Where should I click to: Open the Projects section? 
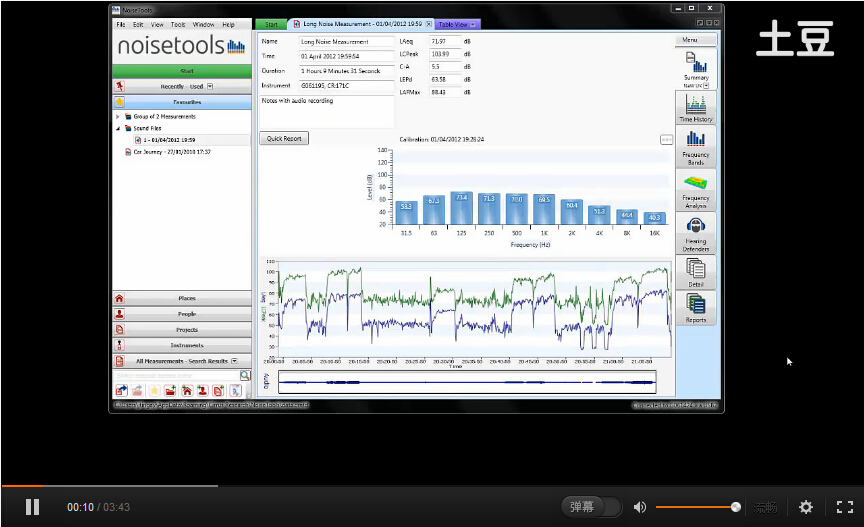click(182, 330)
